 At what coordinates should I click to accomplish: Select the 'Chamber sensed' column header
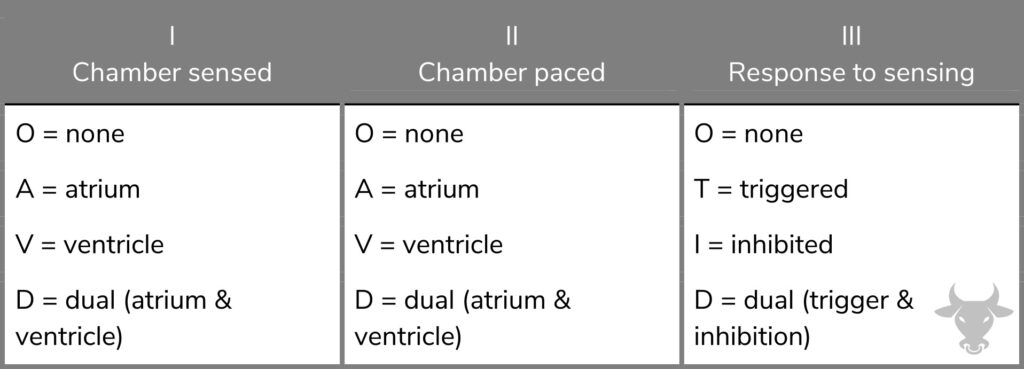[x=172, y=72]
